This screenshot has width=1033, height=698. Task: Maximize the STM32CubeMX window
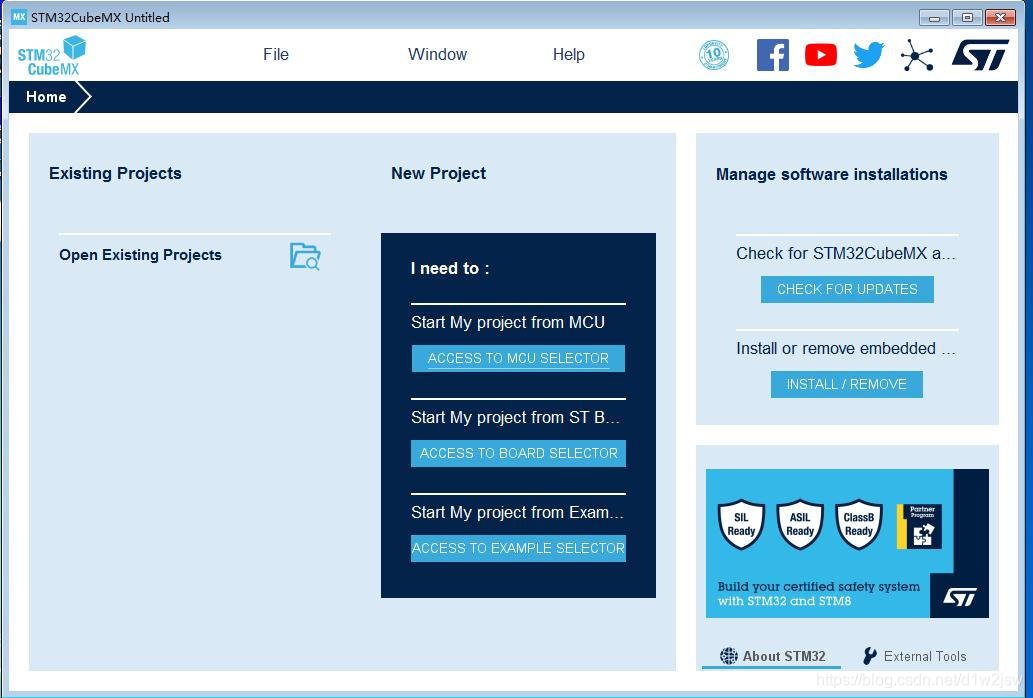pos(967,18)
